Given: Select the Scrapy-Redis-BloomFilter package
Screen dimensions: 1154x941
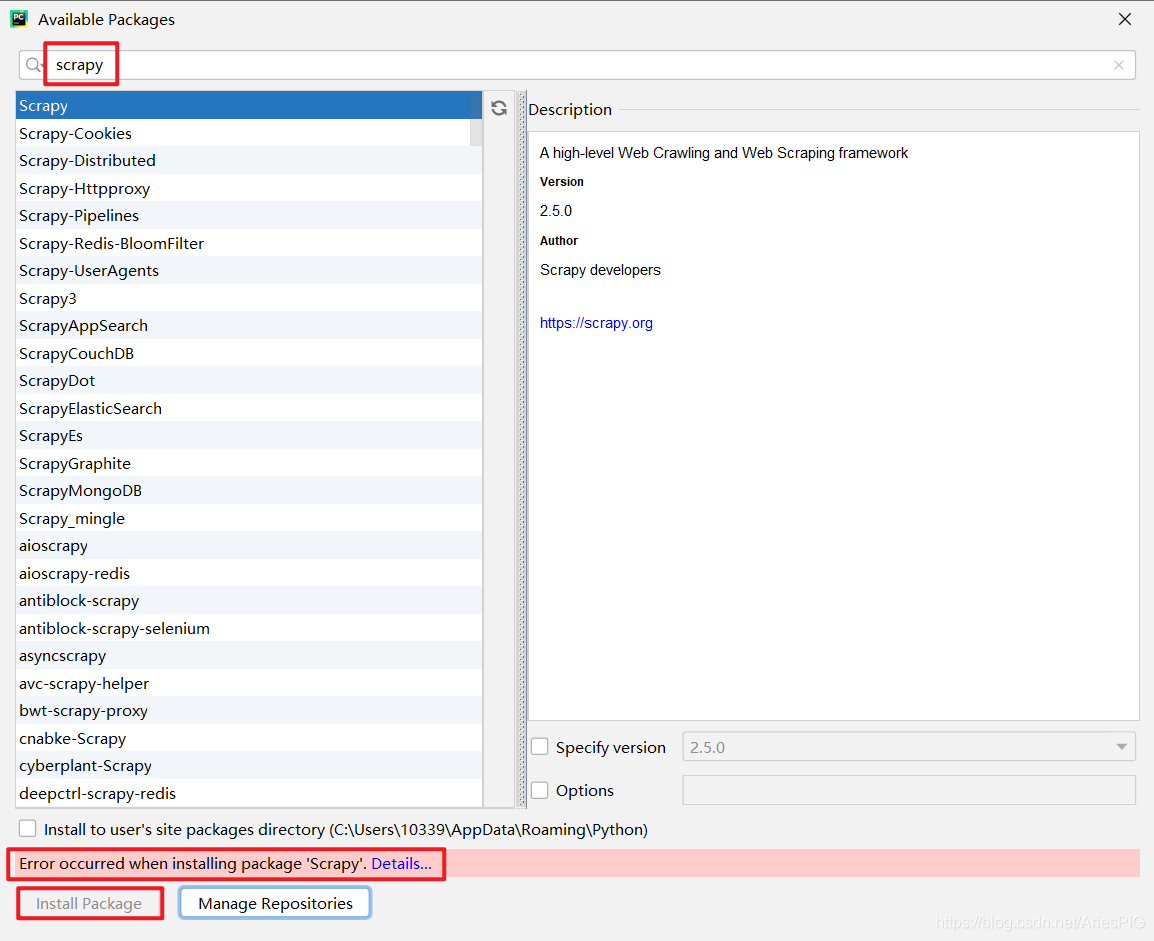Looking at the screenshot, I should [249, 243].
